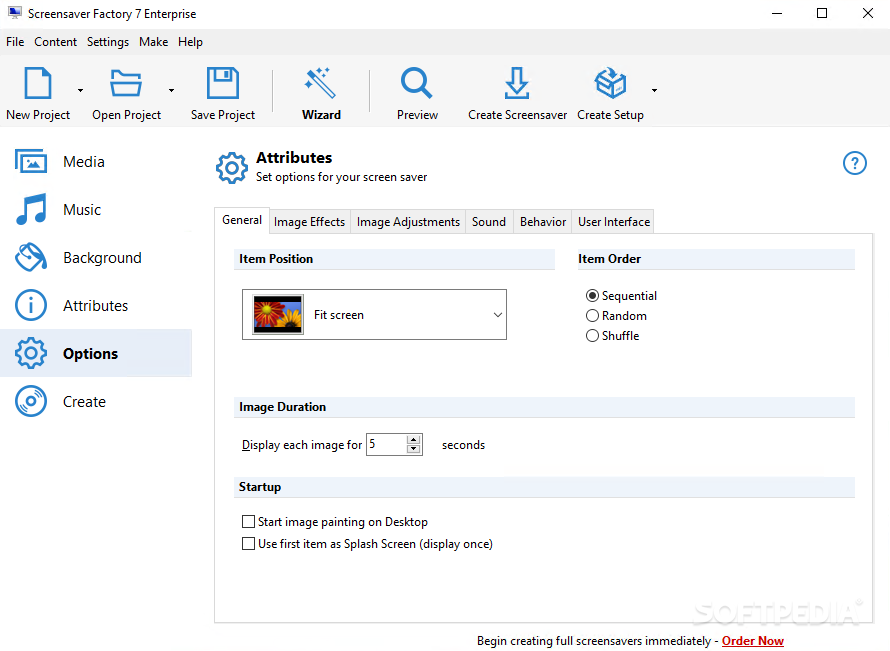Viewport: 890px width, 651px height.
Task: Expand the Create Setup dropdown arrow
Action: 654,90
